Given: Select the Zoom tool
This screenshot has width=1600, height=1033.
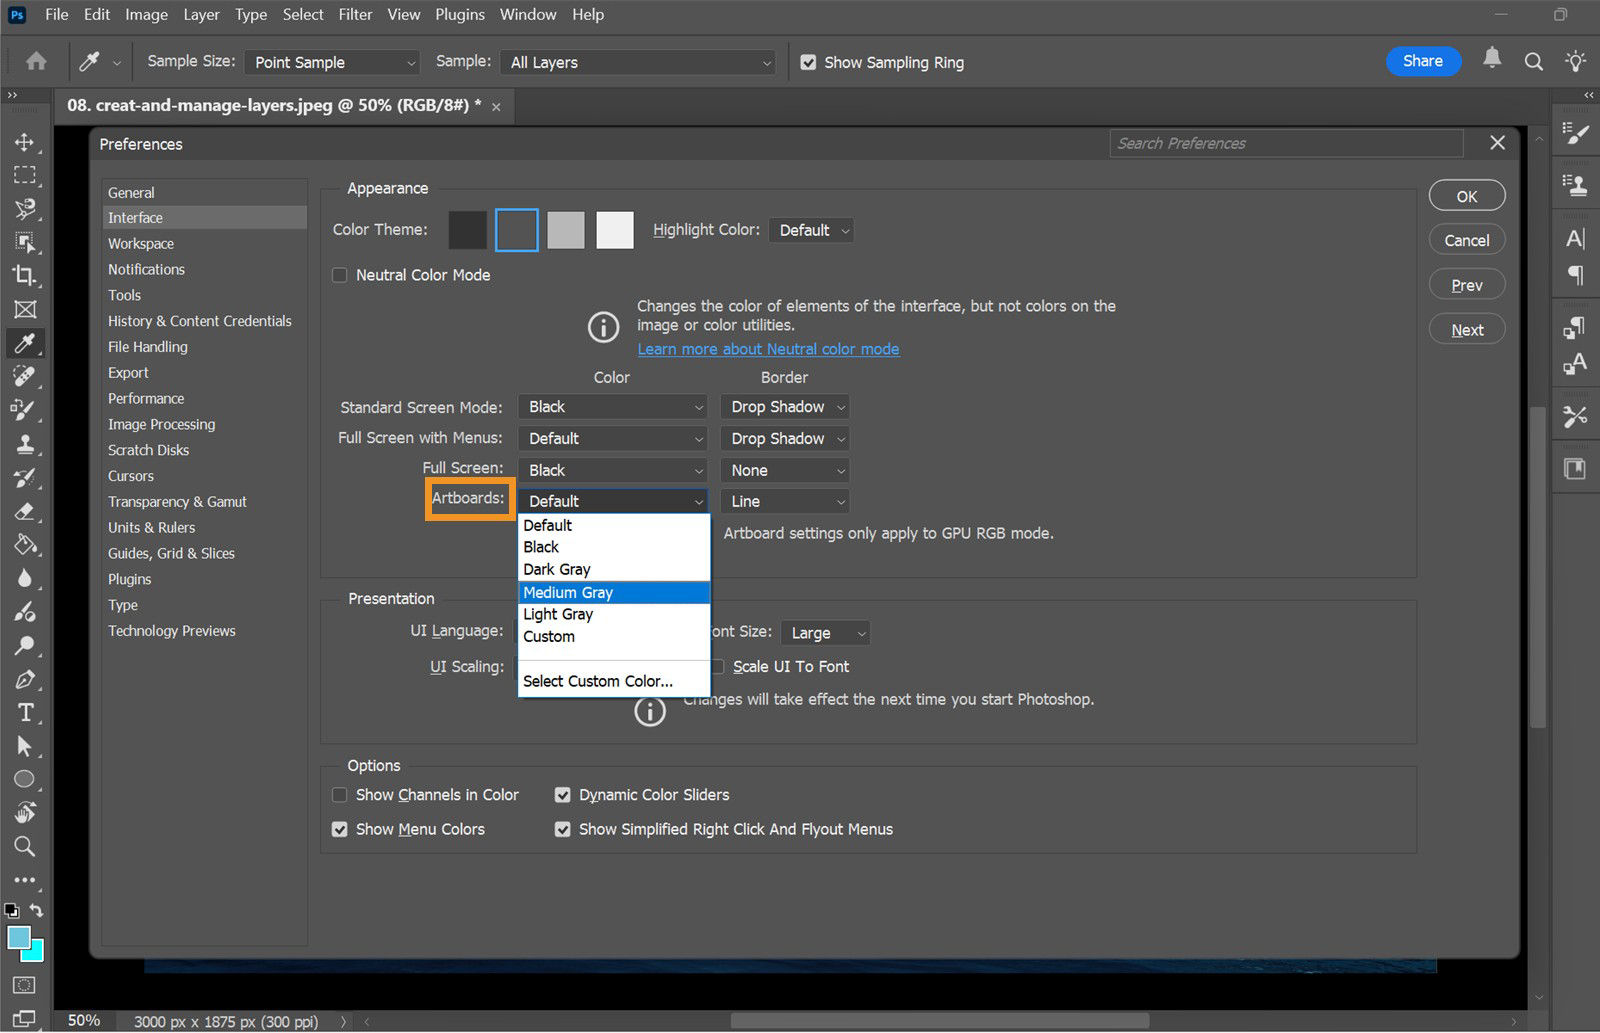Looking at the screenshot, I should 25,846.
